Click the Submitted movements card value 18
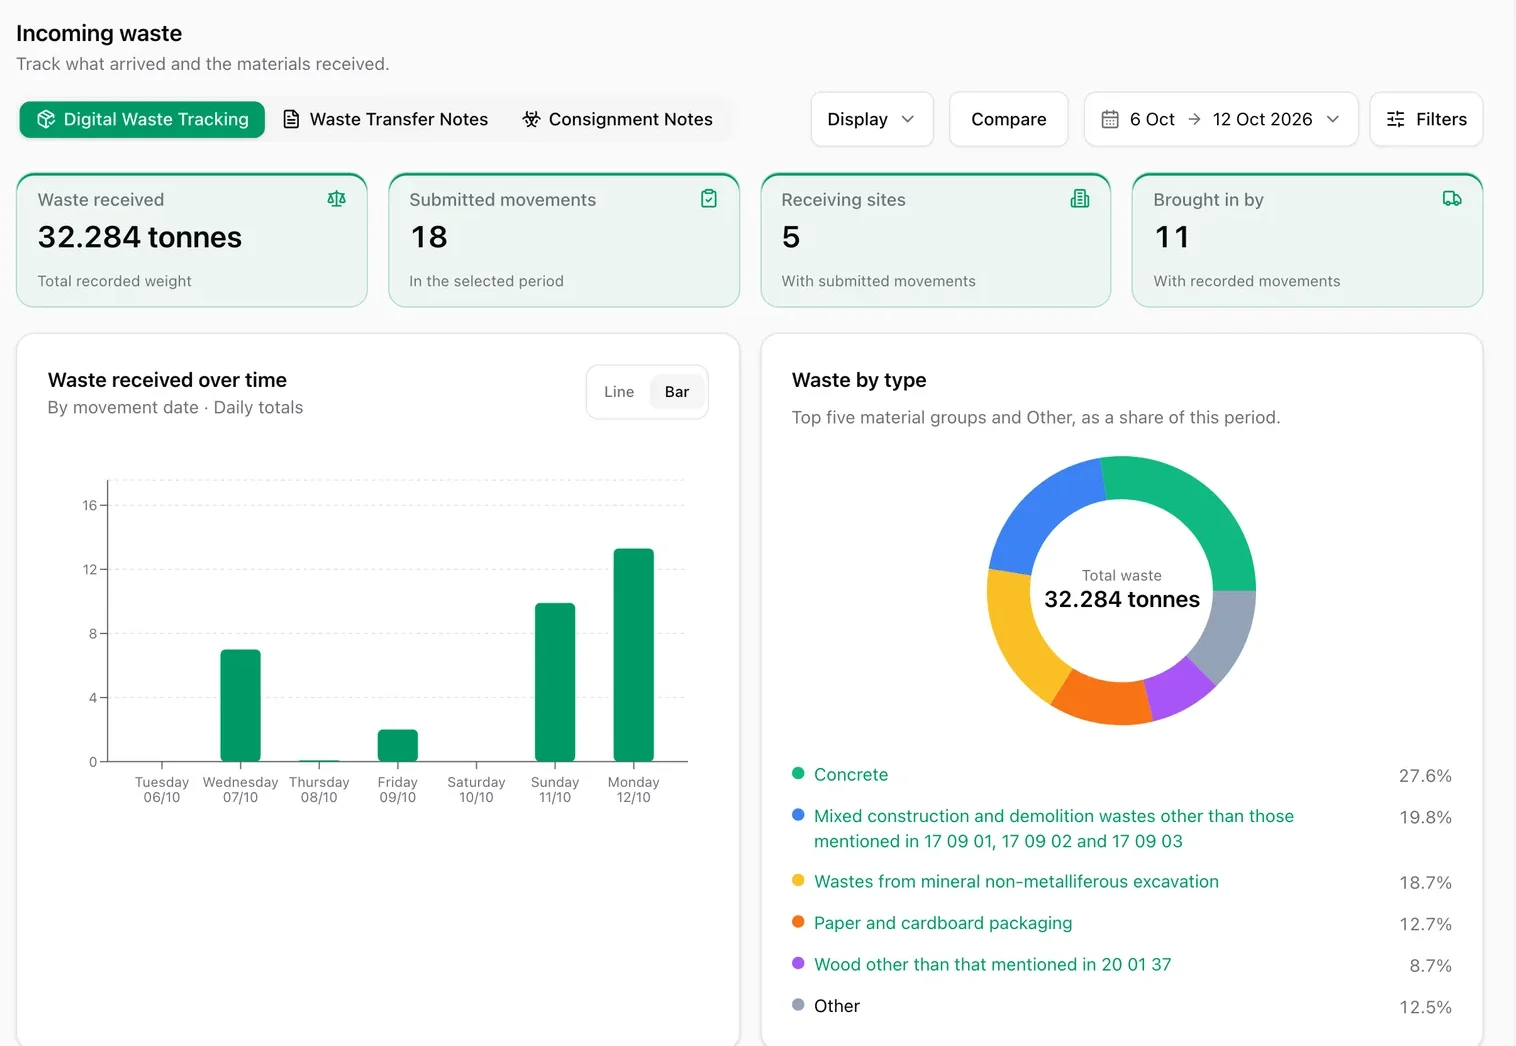Image resolution: width=1516 pixels, height=1046 pixels. [429, 237]
